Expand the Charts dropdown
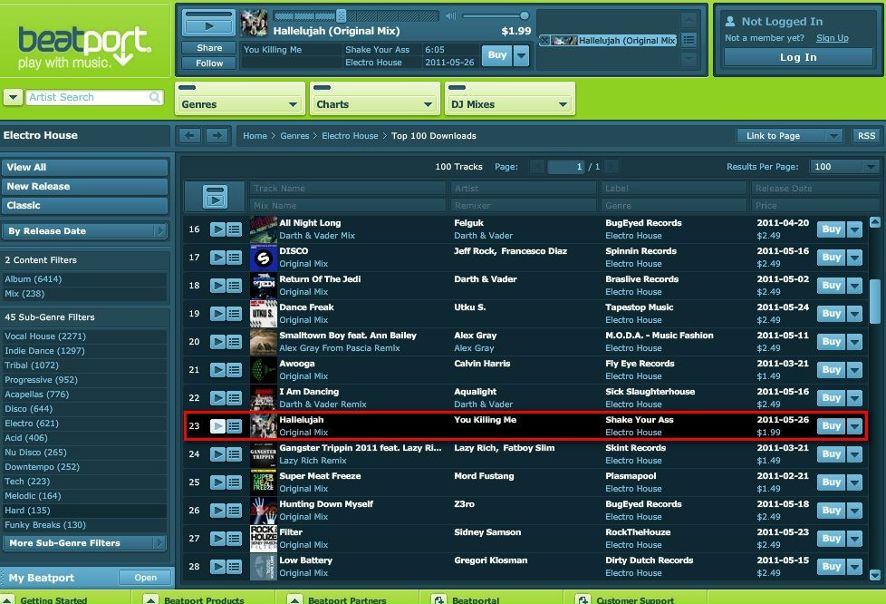886x604 pixels. [373, 104]
